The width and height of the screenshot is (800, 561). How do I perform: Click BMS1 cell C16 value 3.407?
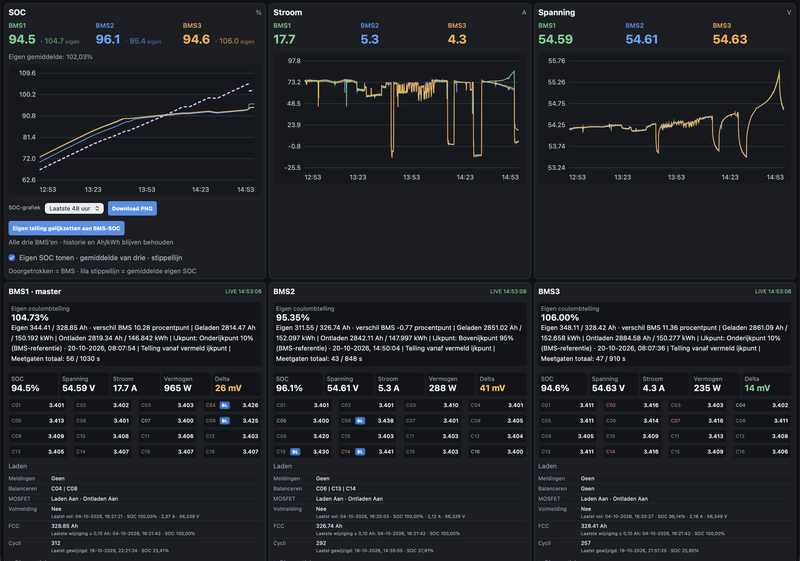click(250, 451)
